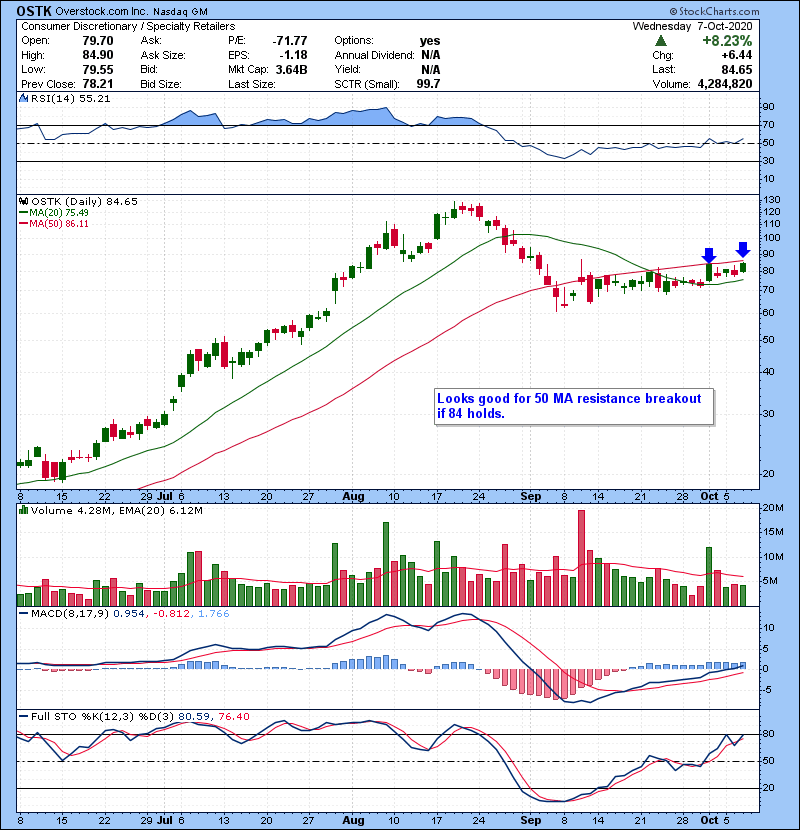Click the 50 MA resistance breakout note
This screenshot has height=830, width=800.
(574, 406)
